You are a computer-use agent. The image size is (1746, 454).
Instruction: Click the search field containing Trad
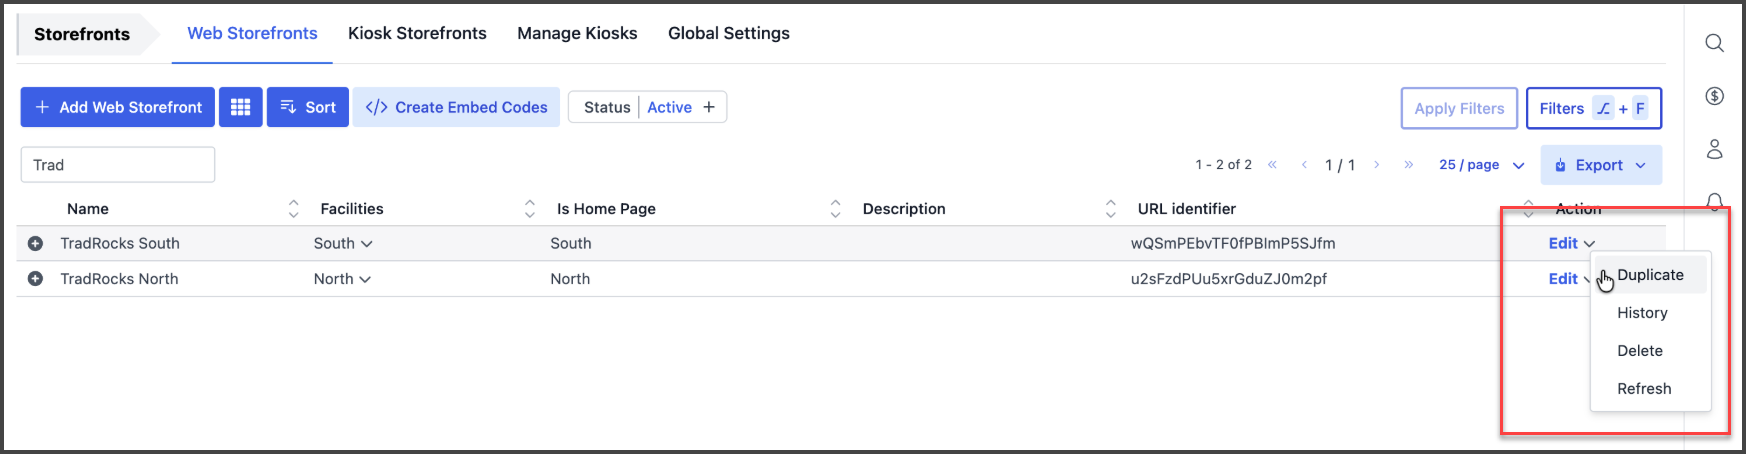pos(118,165)
